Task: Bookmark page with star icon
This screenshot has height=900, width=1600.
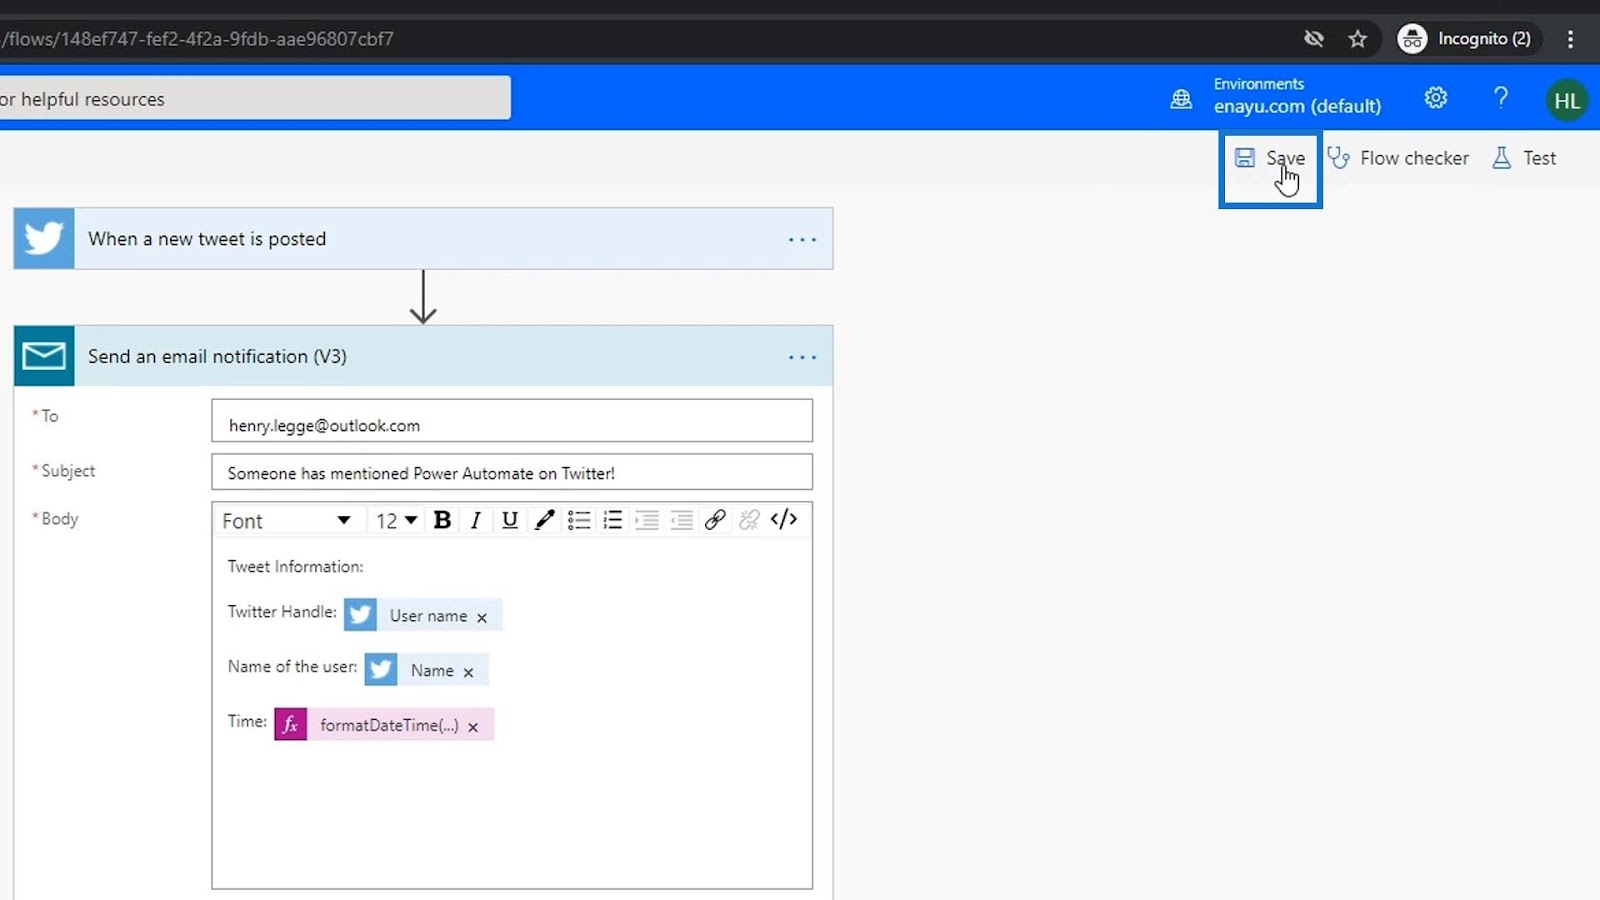Action: (1357, 39)
